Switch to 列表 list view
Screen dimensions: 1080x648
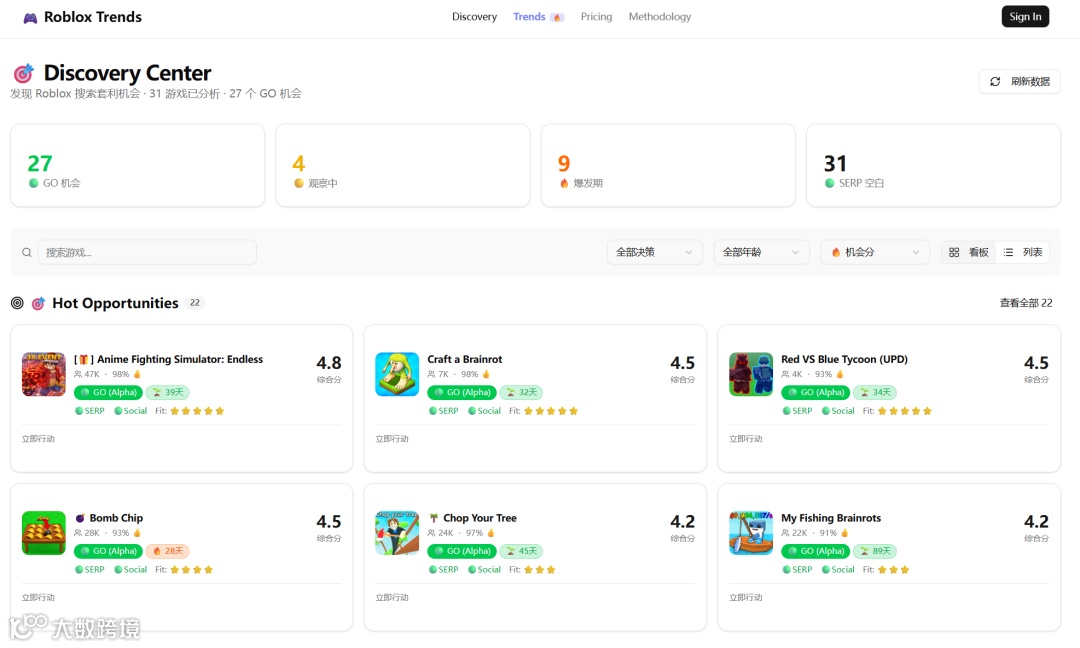click(1023, 253)
